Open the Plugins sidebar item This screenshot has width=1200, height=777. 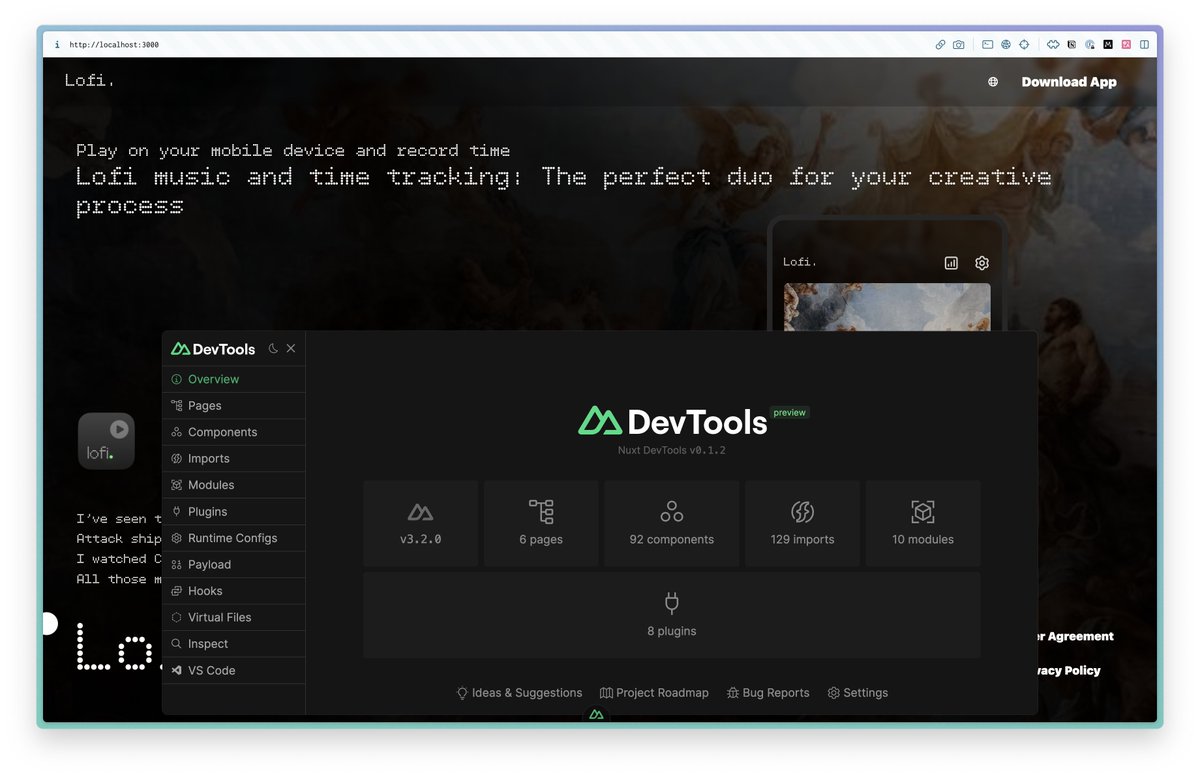(x=234, y=512)
